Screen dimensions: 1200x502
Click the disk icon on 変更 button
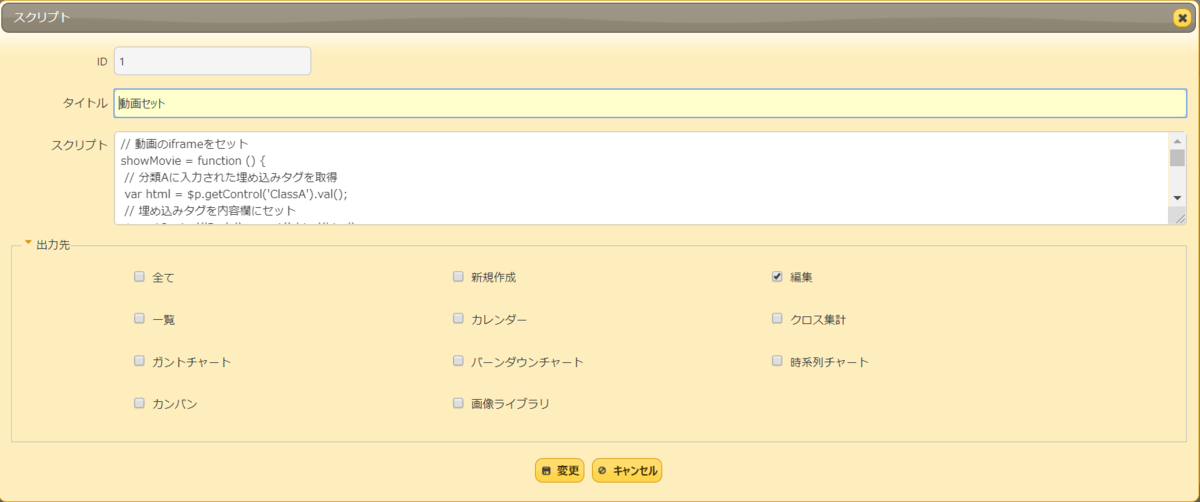(x=546, y=470)
